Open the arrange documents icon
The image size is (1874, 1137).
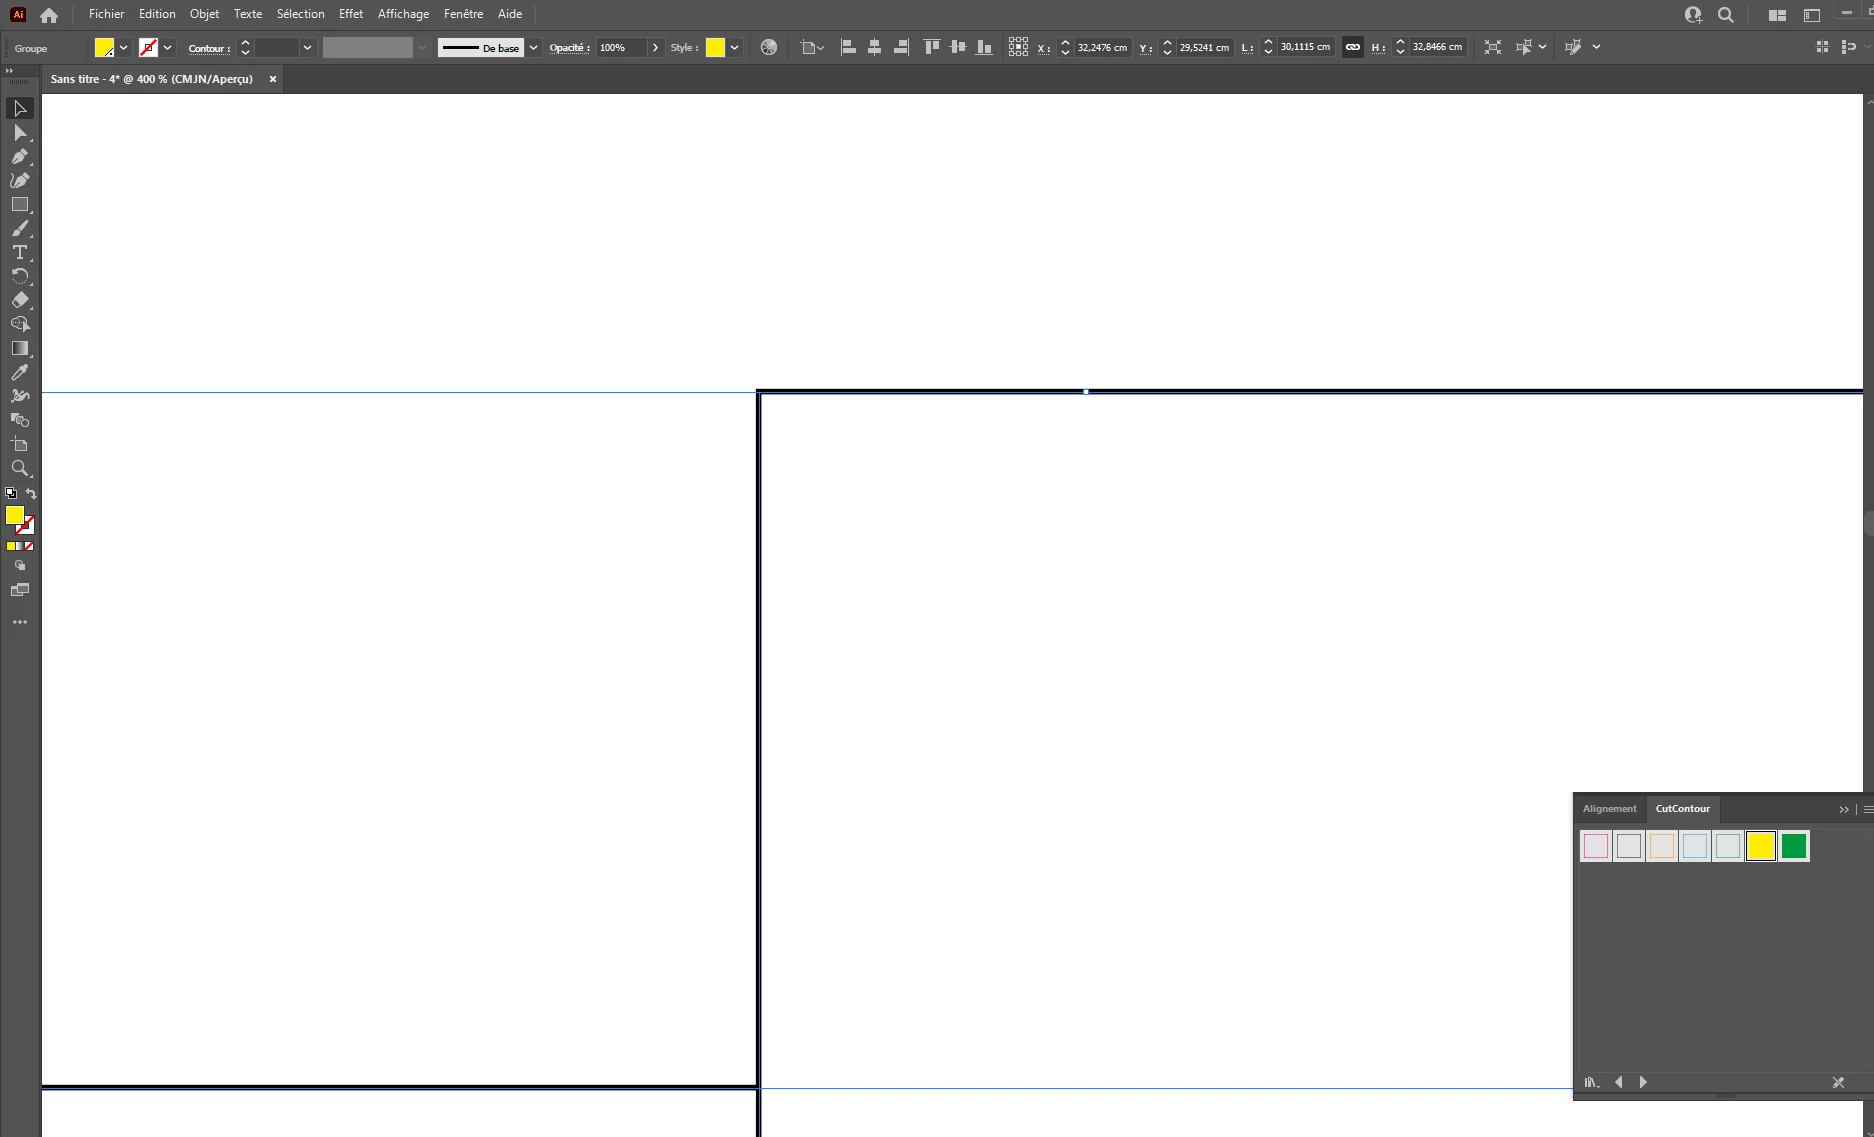[x=1777, y=15]
